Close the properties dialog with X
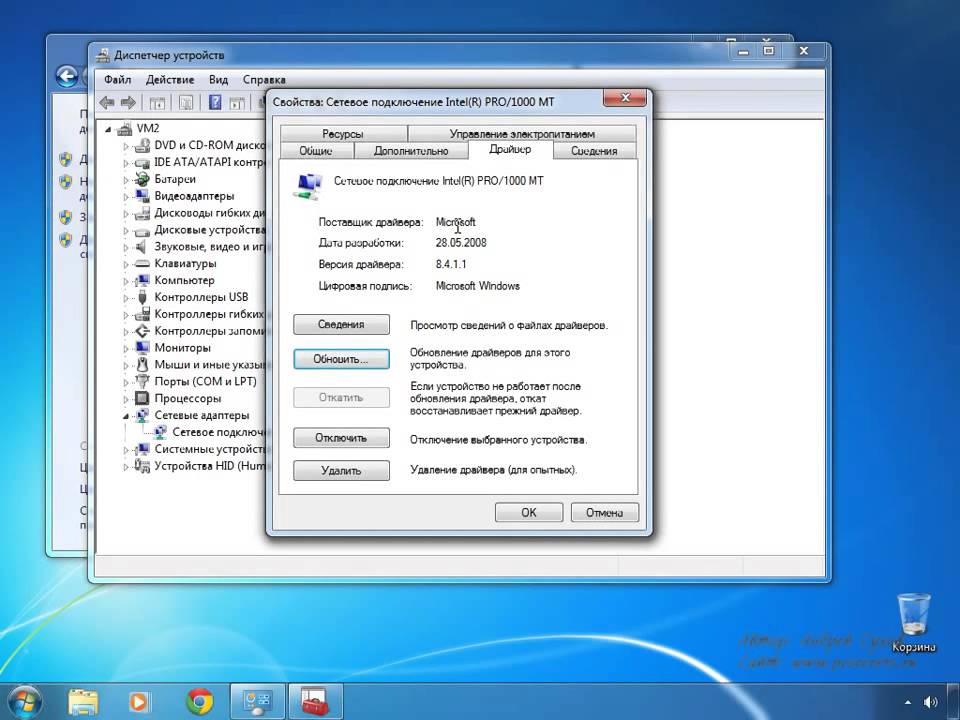The image size is (960, 720). [624, 97]
